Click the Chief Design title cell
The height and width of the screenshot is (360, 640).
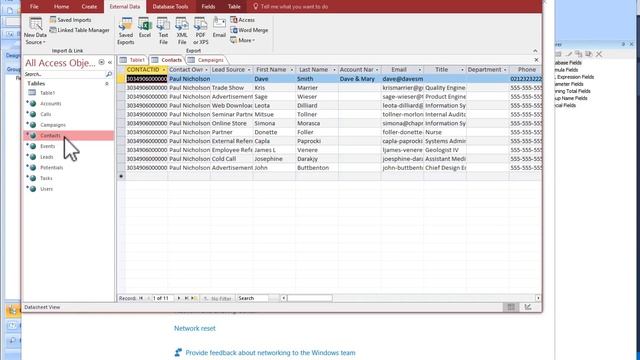445,168
